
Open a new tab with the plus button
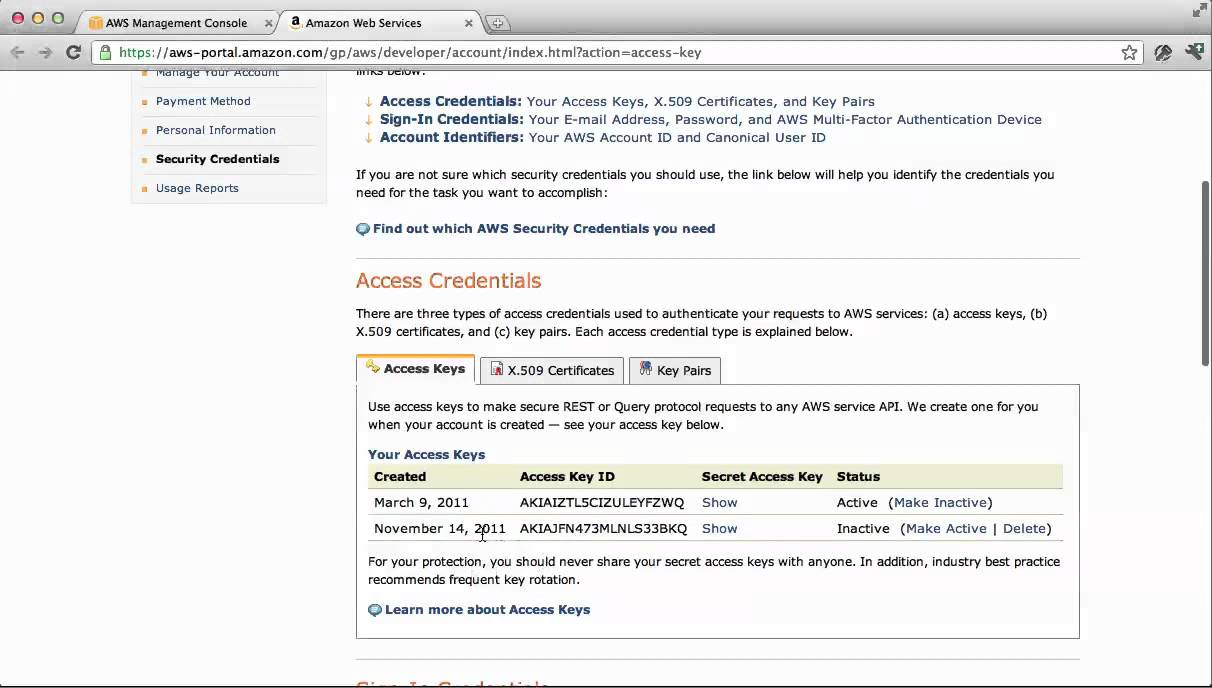497,23
